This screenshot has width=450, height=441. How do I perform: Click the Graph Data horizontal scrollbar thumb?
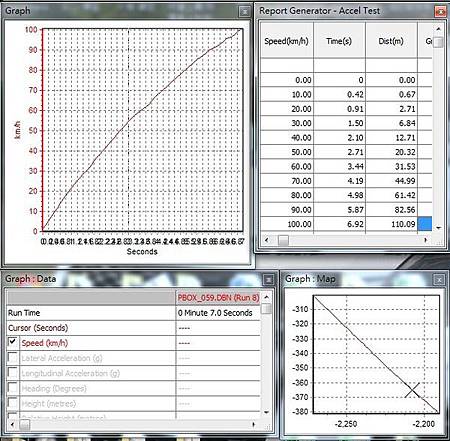[x=24, y=425]
